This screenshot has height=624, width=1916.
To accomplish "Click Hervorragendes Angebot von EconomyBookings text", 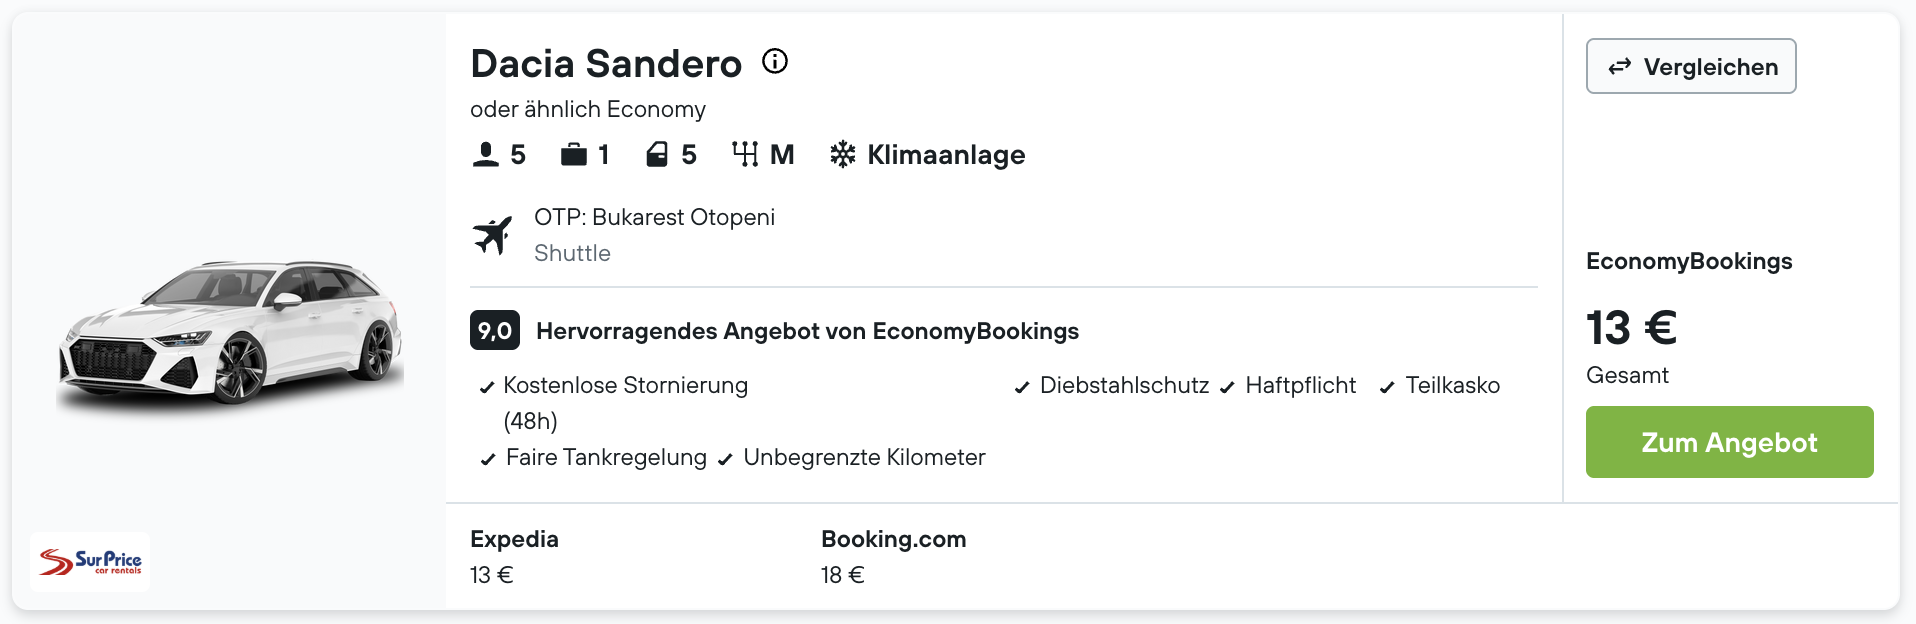I will click(x=808, y=331).
